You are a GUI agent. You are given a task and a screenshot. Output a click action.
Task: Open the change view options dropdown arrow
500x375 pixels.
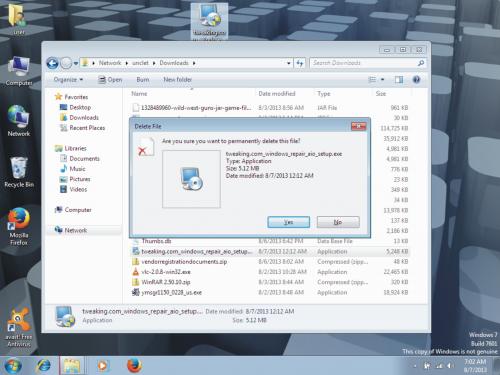pos(382,80)
